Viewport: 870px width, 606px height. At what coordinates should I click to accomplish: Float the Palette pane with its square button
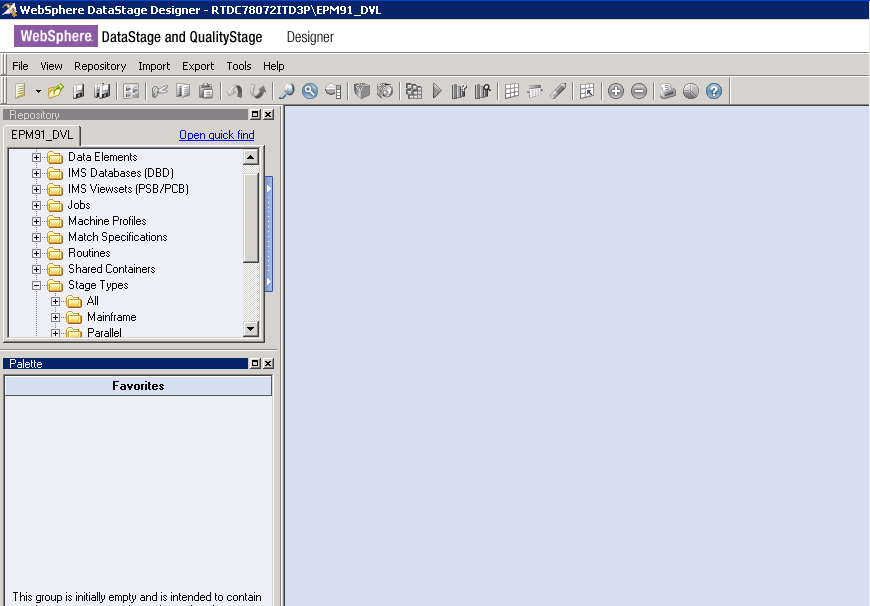tap(255, 363)
